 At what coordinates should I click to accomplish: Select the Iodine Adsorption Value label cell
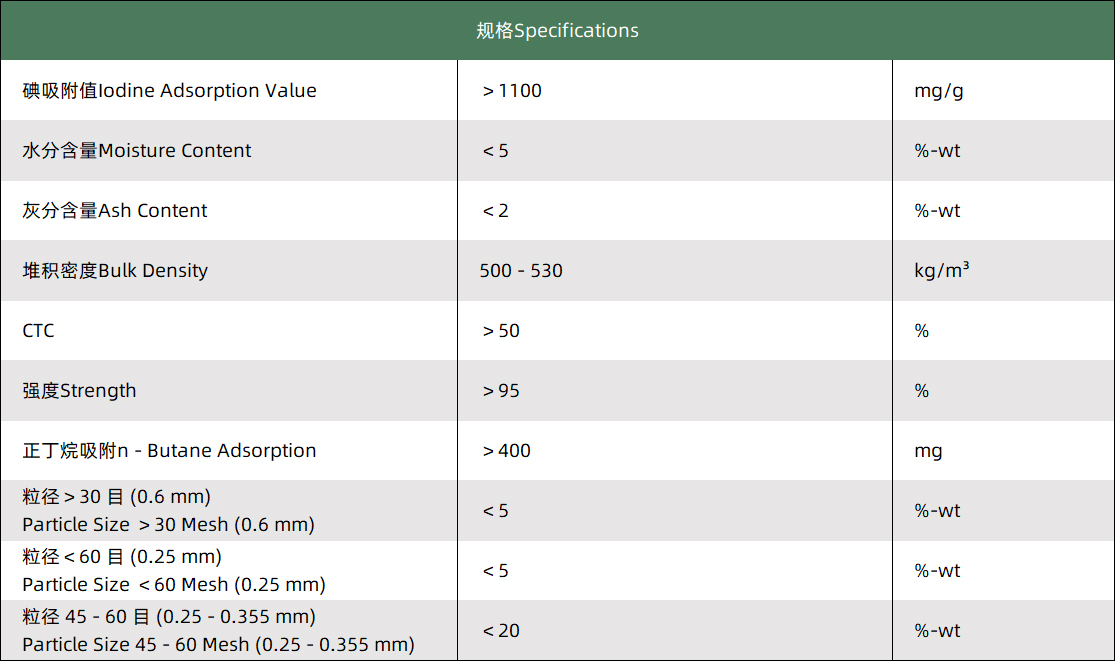pos(169,90)
